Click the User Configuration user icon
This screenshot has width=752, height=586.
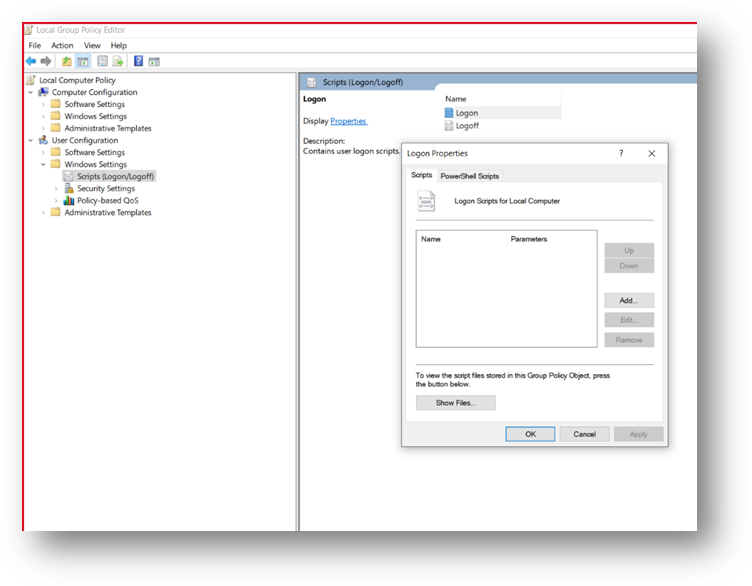[44, 140]
